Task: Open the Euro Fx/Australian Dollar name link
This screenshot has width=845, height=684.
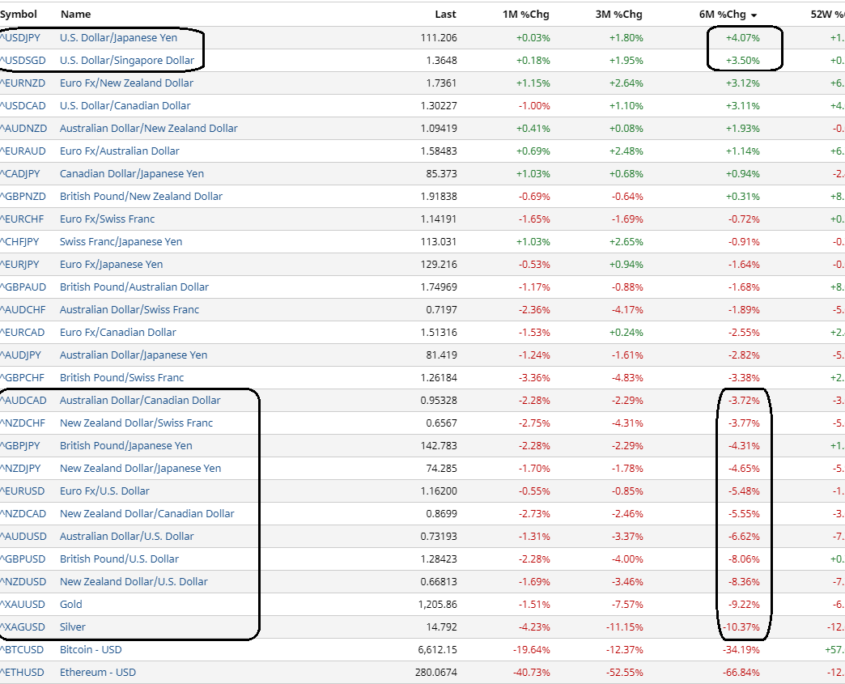Action: tap(122, 151)
